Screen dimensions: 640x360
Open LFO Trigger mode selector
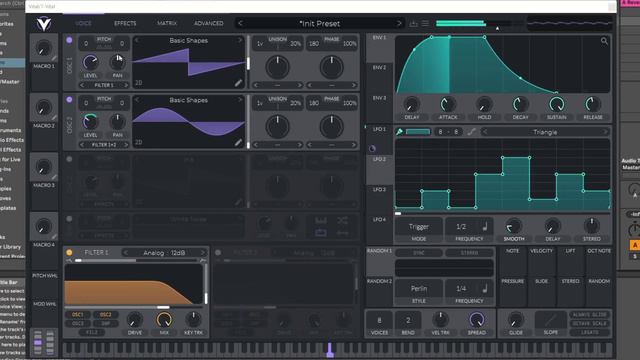click(419, 227)
